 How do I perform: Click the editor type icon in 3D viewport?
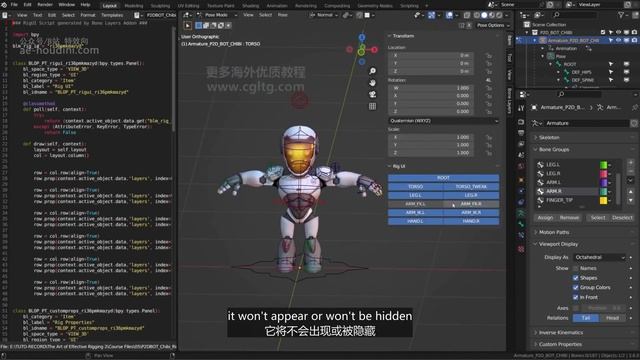[187, 15]
